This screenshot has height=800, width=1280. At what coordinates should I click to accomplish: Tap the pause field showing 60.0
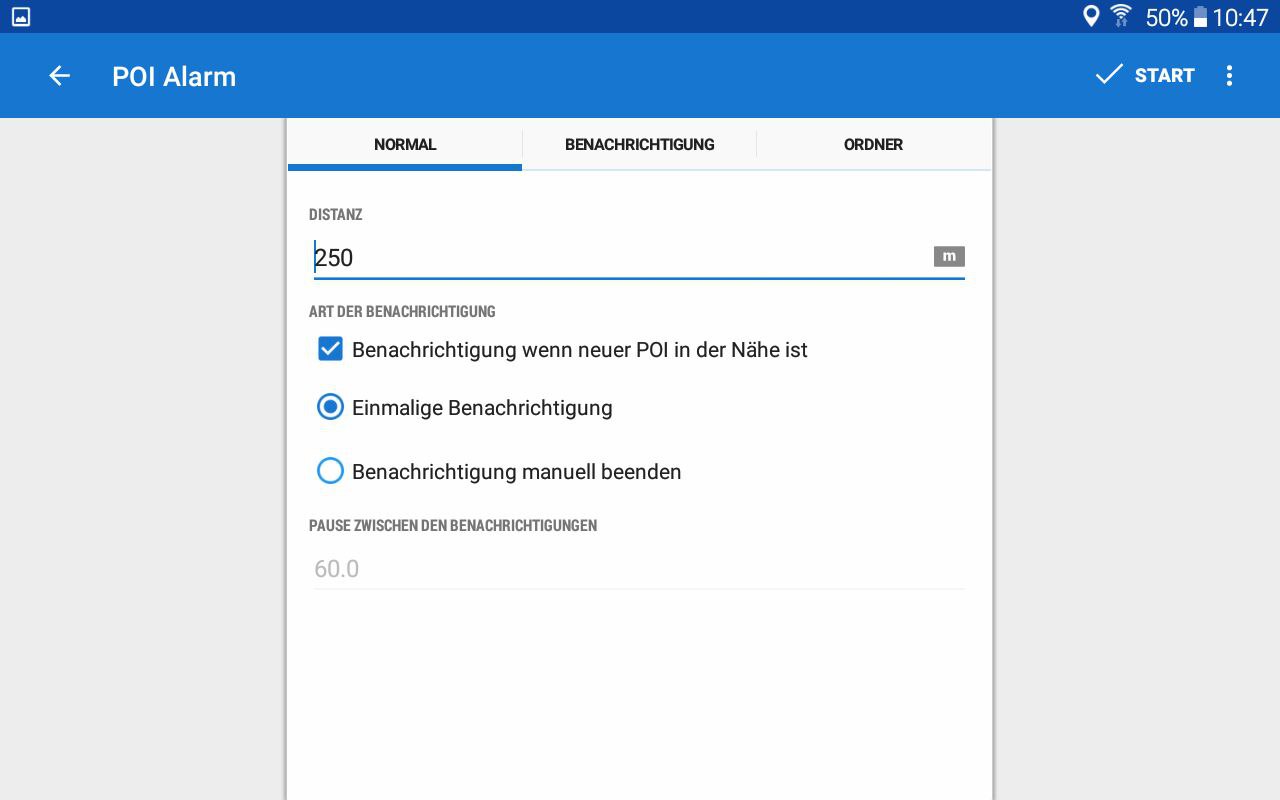tap(638, 569)
